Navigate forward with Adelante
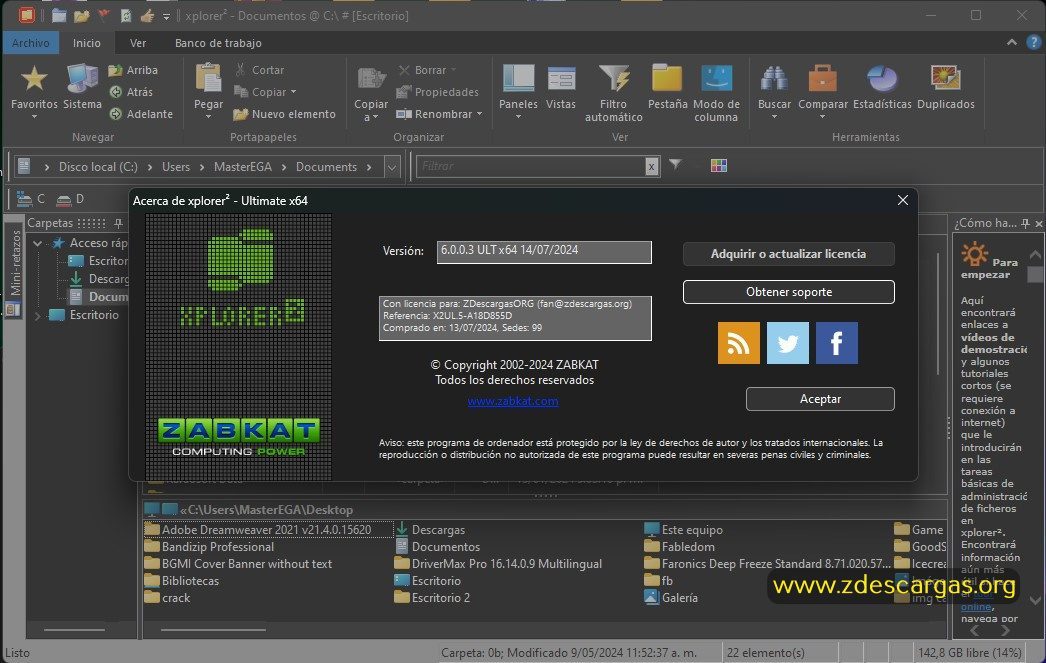 click(x=141, y=114)
